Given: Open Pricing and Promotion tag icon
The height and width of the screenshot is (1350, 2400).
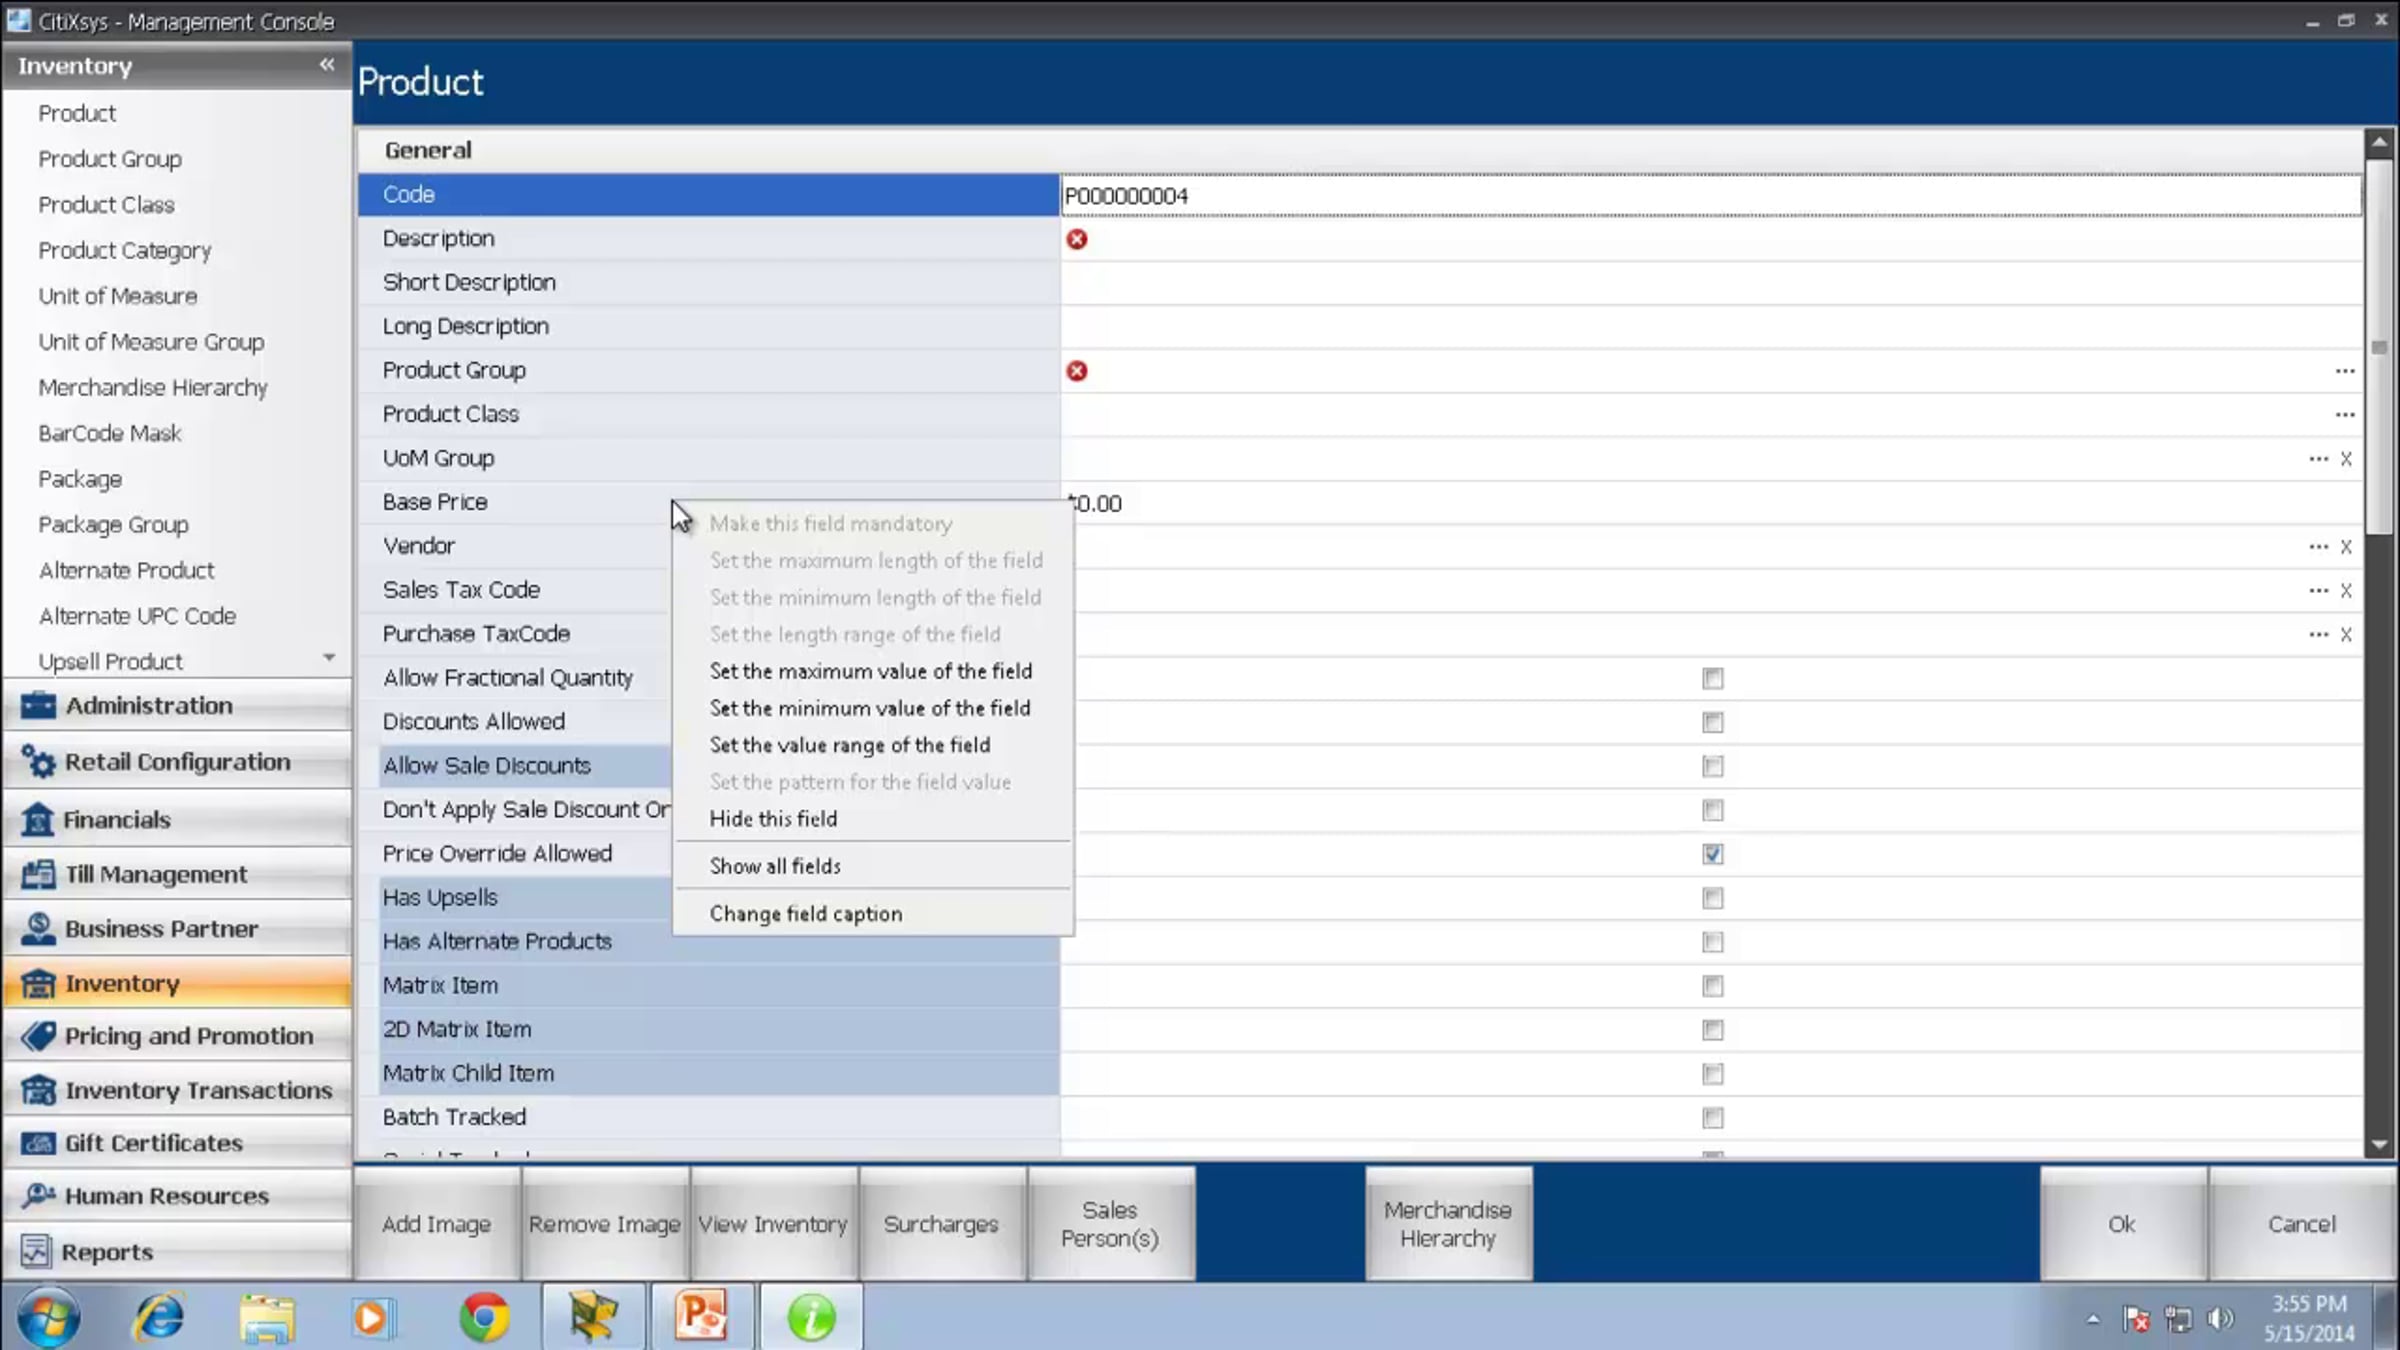Looking at the screenshot, I should click(x=38, y=1036).
